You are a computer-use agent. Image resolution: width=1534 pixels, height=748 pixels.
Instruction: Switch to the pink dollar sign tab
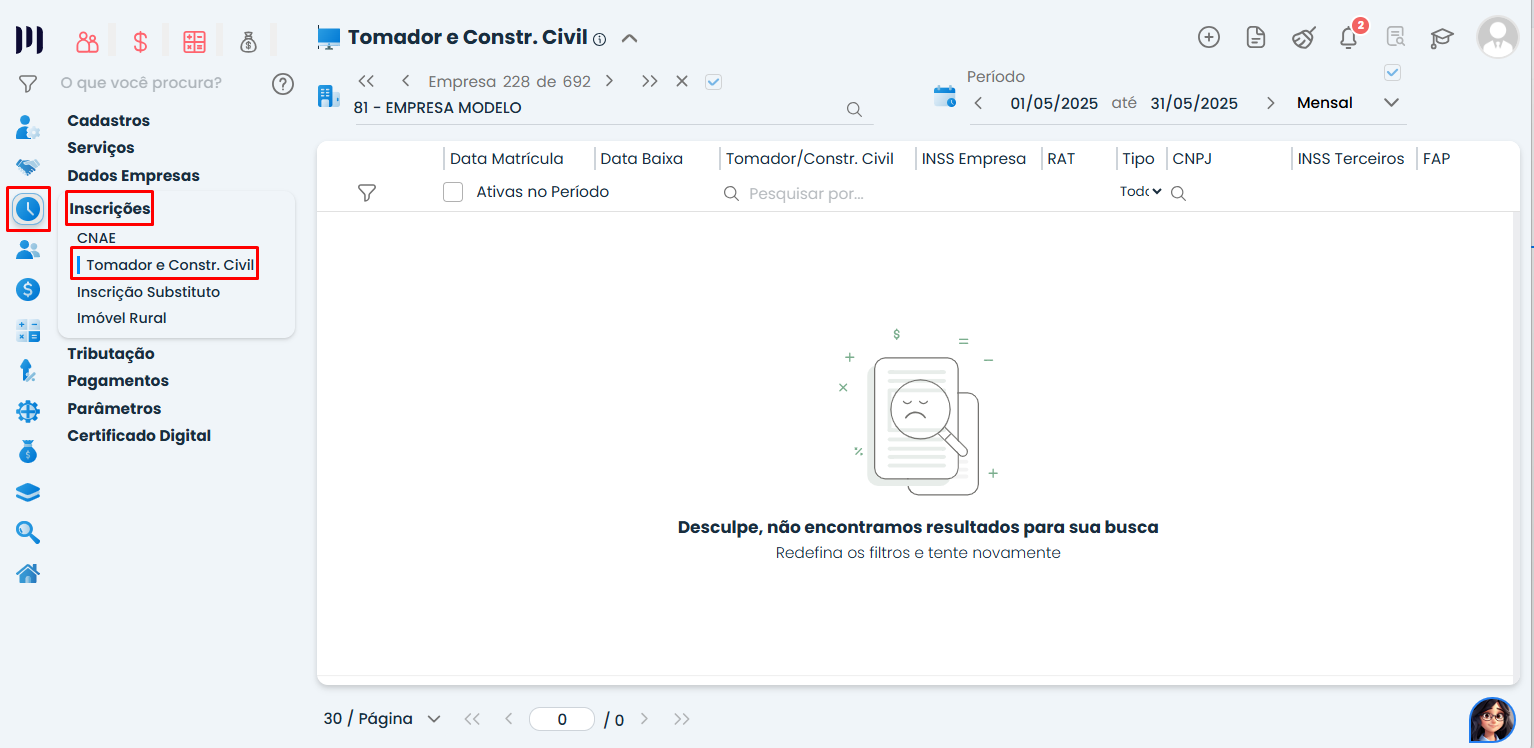click(140, 41)
